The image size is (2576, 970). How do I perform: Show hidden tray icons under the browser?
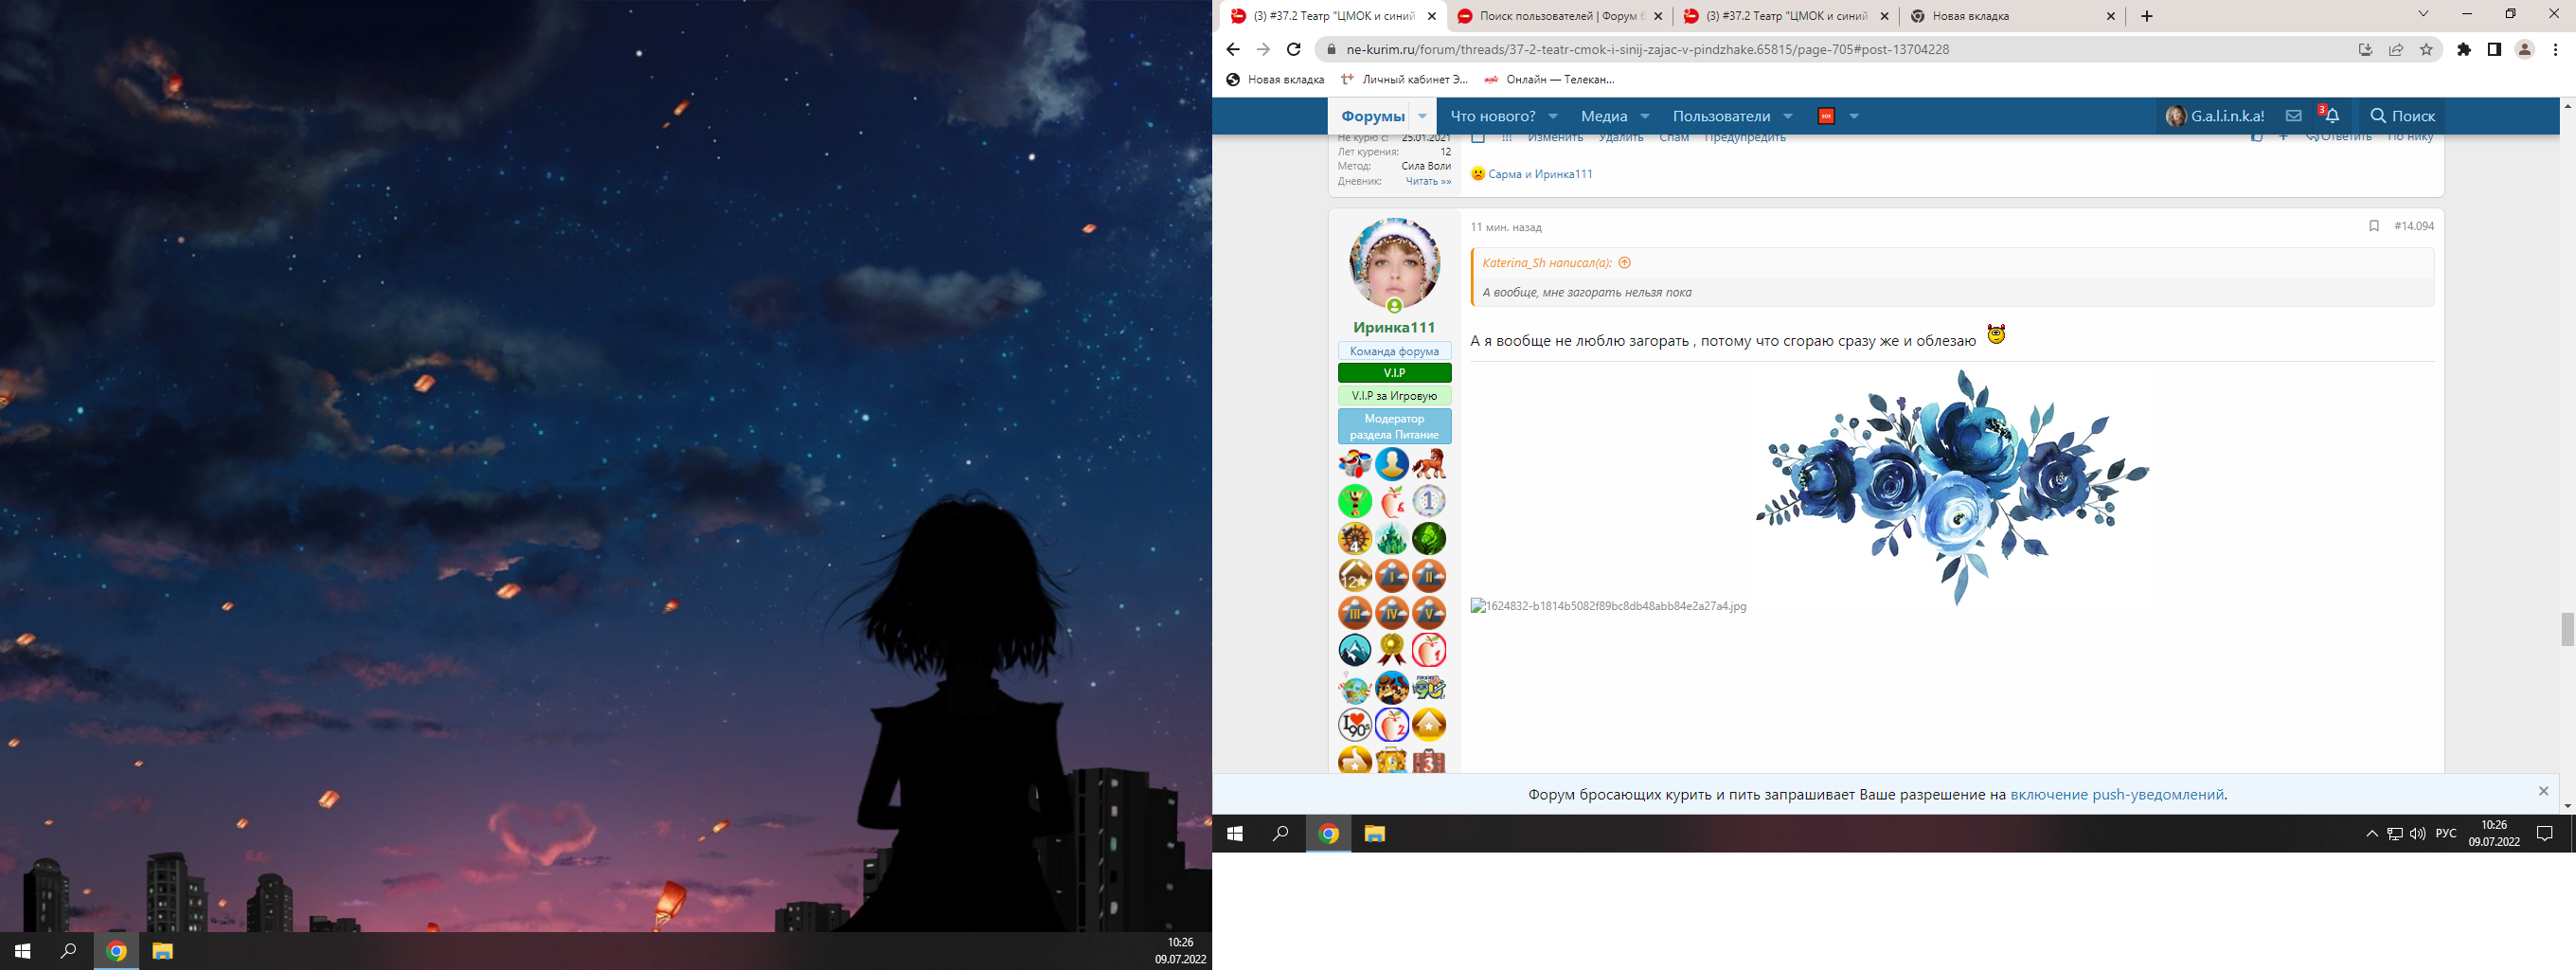pyautogui.click(x=2372, y=834)
